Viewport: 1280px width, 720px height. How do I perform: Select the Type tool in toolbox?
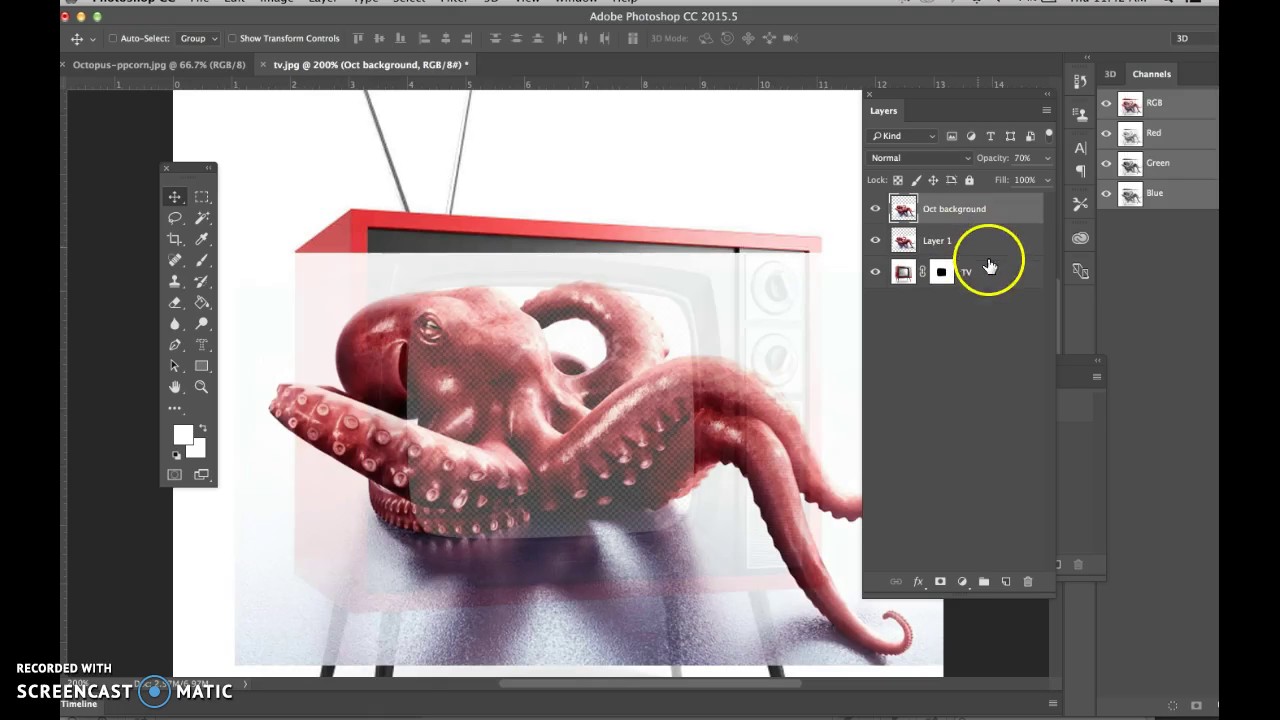(x=202, y=345)
